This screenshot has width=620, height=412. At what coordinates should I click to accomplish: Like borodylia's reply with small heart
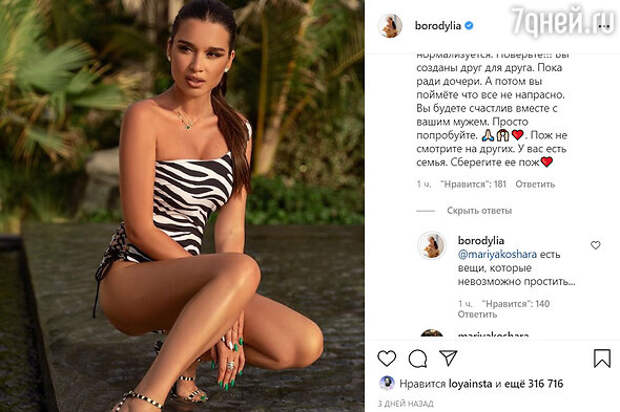coord(595,245)
